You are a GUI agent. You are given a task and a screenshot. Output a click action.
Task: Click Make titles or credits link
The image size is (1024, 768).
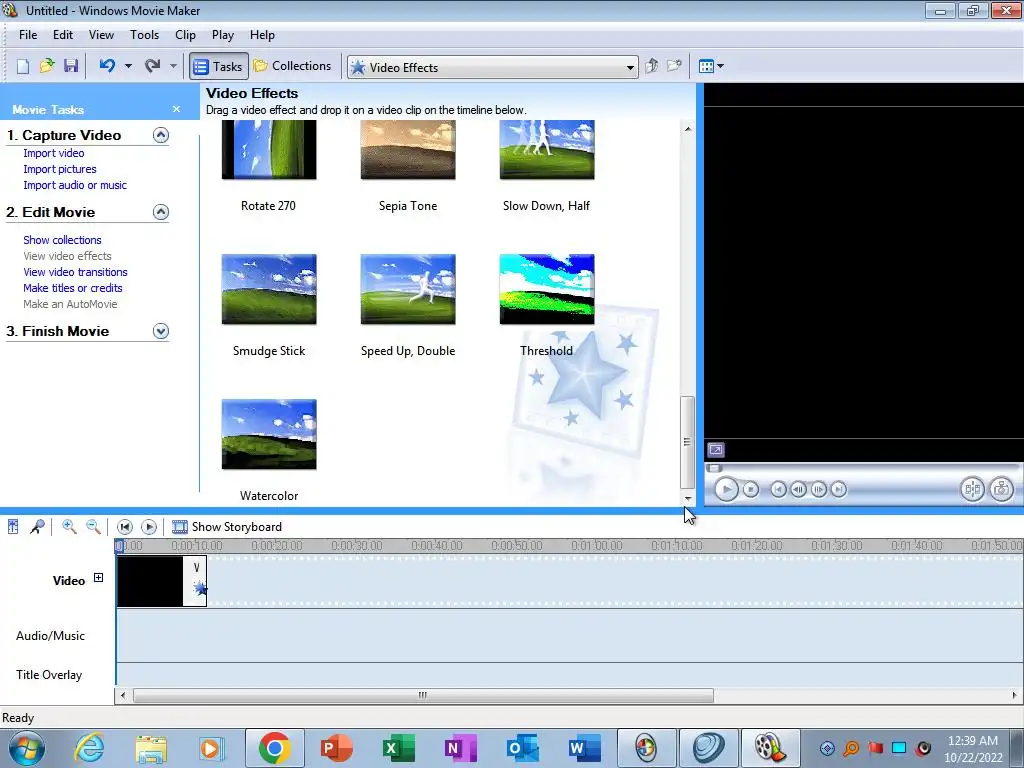click(x=72, y=288)
